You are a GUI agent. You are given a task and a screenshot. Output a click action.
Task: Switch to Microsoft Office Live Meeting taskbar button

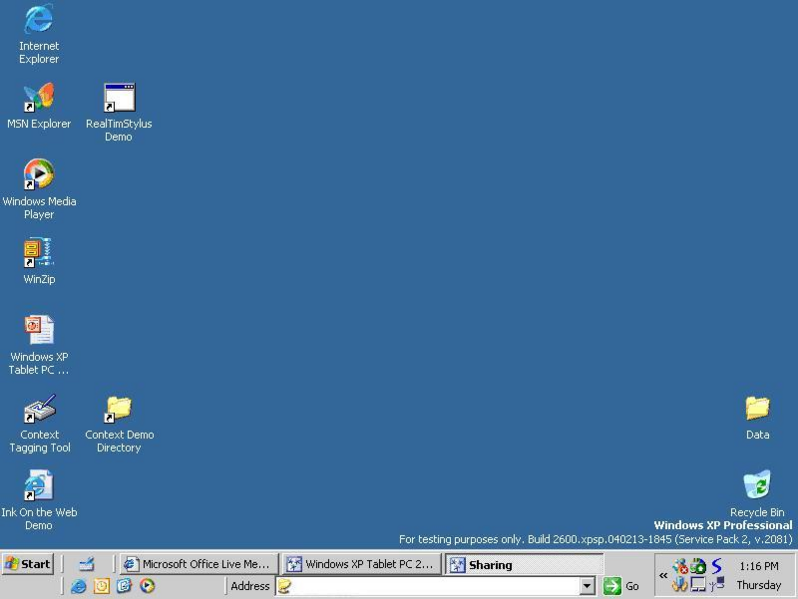point(197,564)
